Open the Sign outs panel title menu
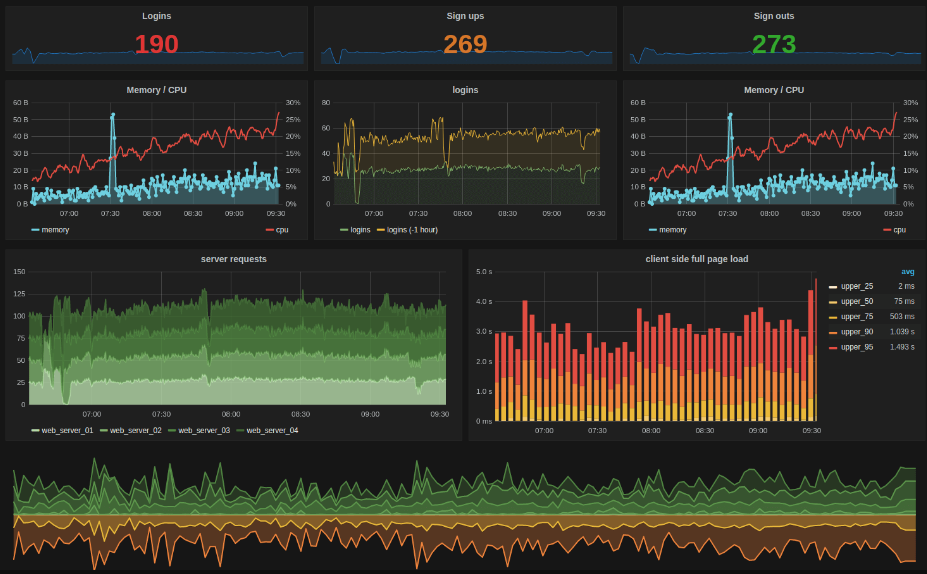 coord(773,16)
